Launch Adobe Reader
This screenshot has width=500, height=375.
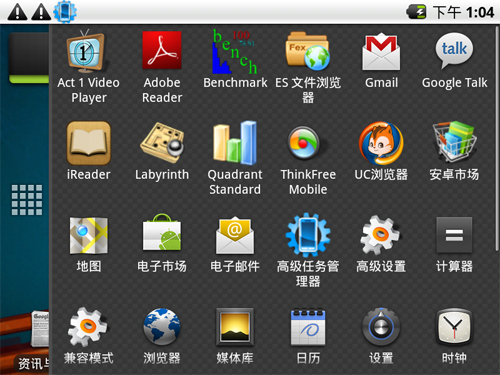tap(162, 67)
